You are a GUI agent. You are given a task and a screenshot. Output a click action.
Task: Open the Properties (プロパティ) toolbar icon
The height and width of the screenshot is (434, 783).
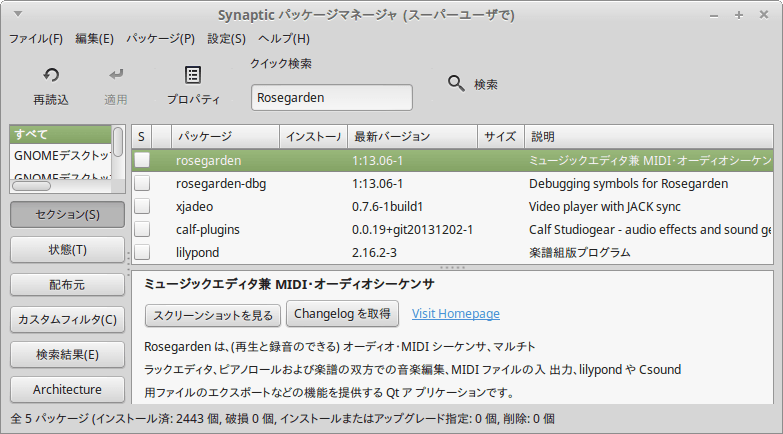tap(193, 75)
